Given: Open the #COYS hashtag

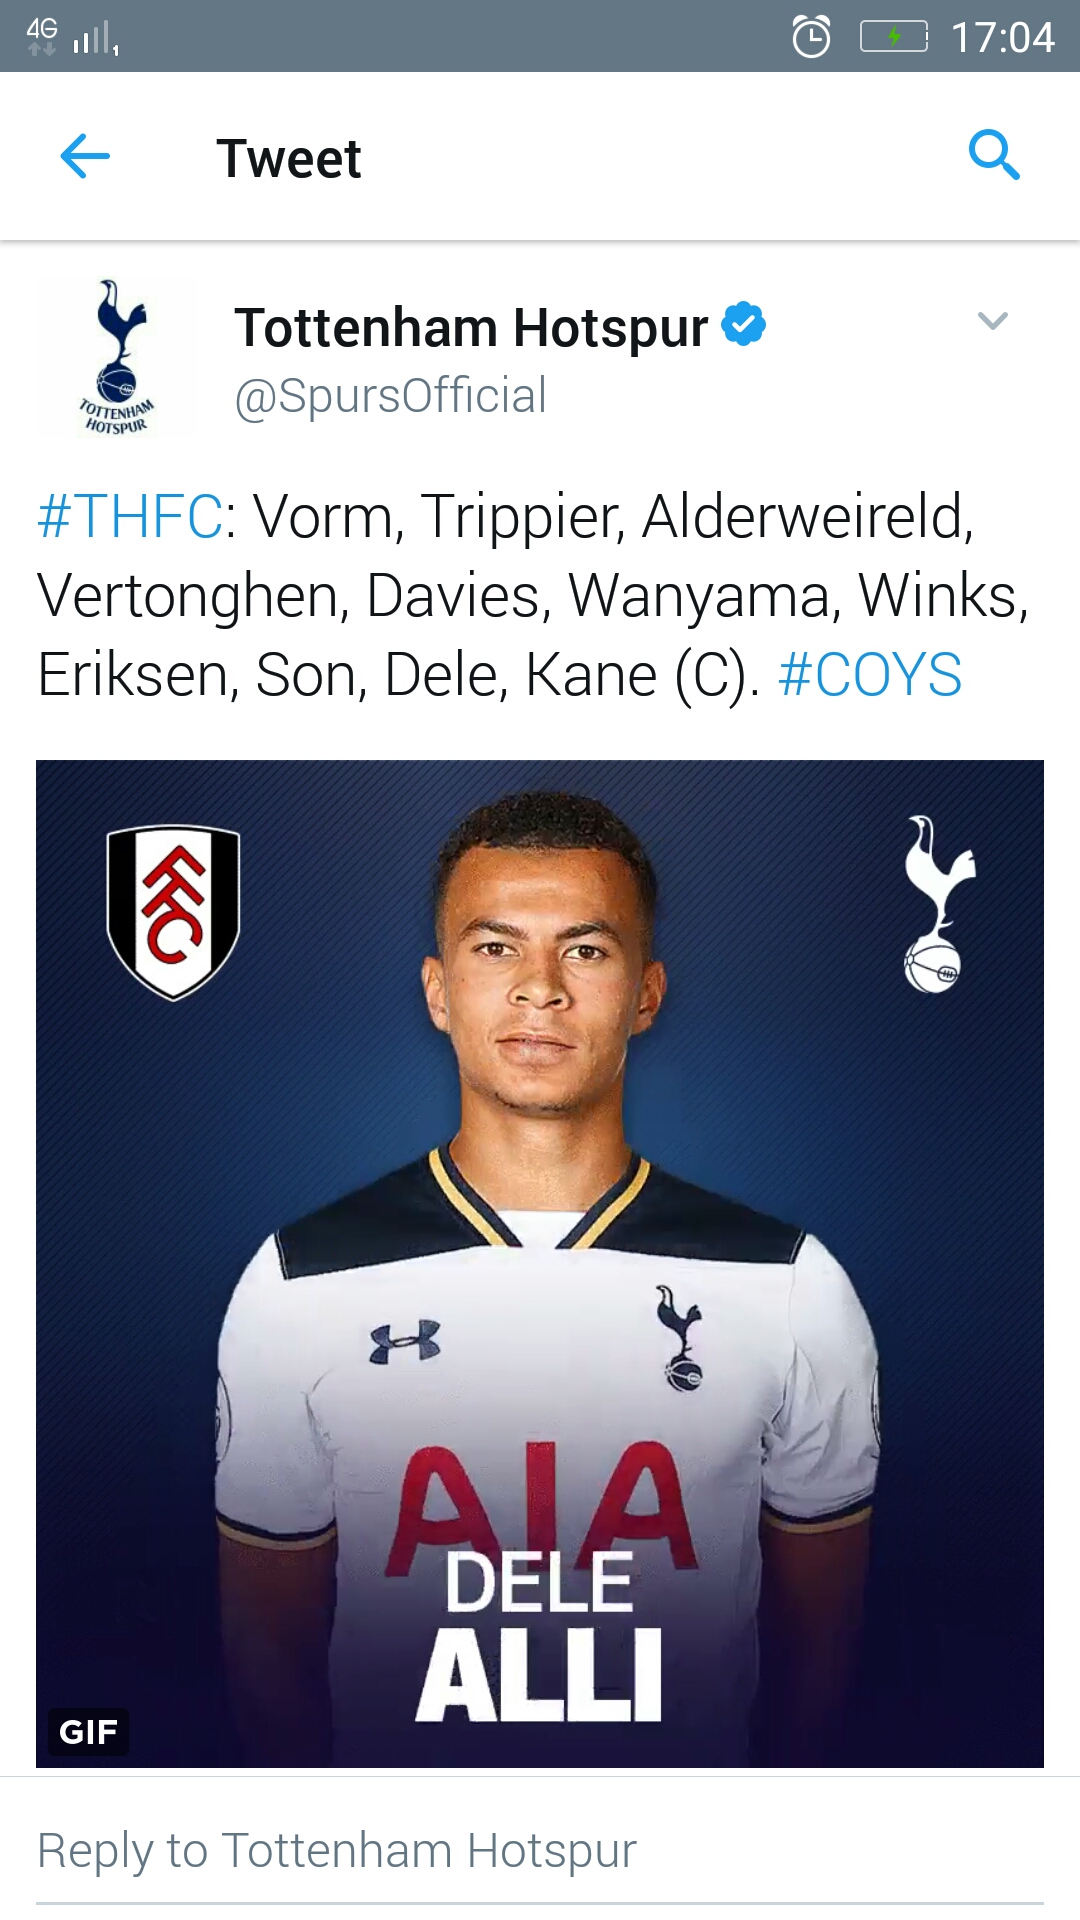Looking at the screenshot, I should coord(870,675).
